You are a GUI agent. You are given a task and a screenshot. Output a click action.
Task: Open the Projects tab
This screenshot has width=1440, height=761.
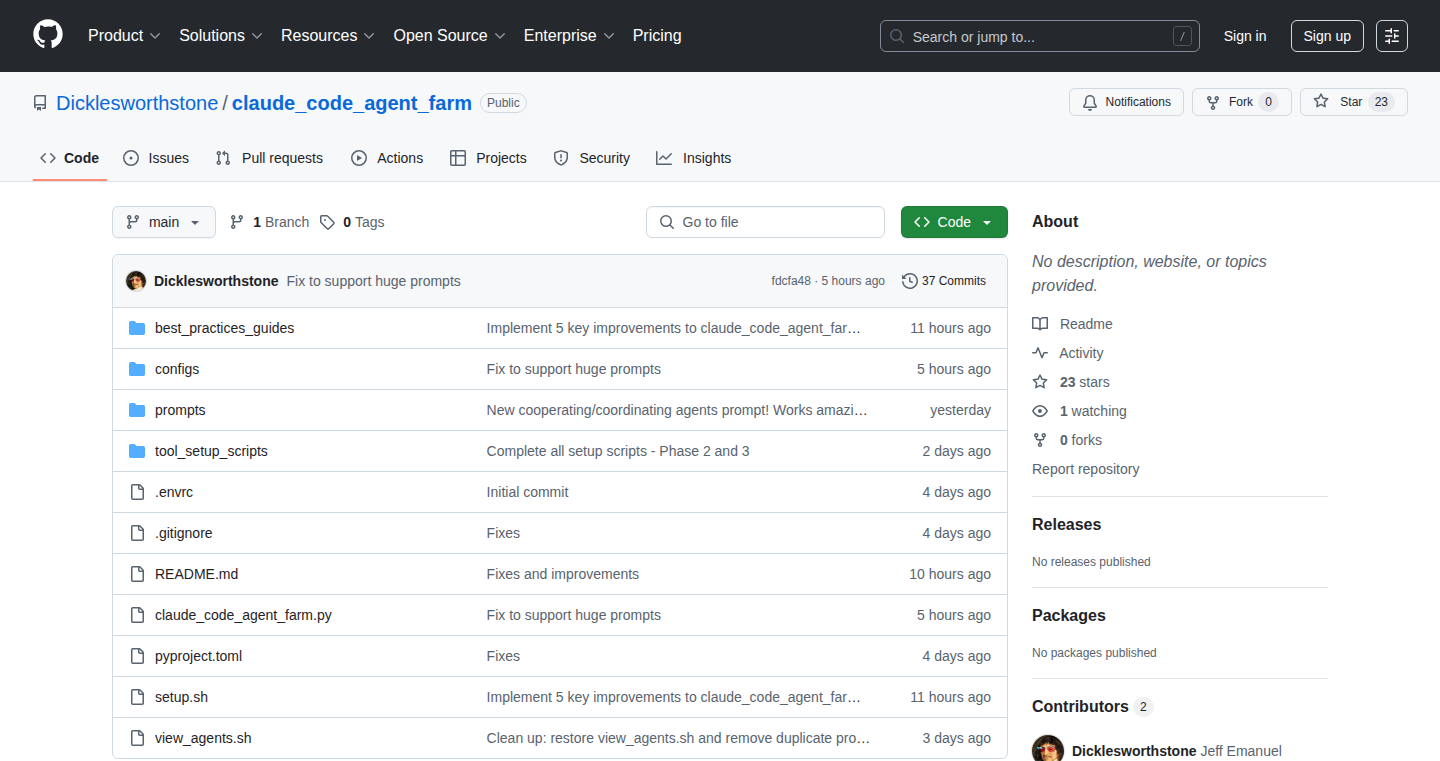[488, 158]
